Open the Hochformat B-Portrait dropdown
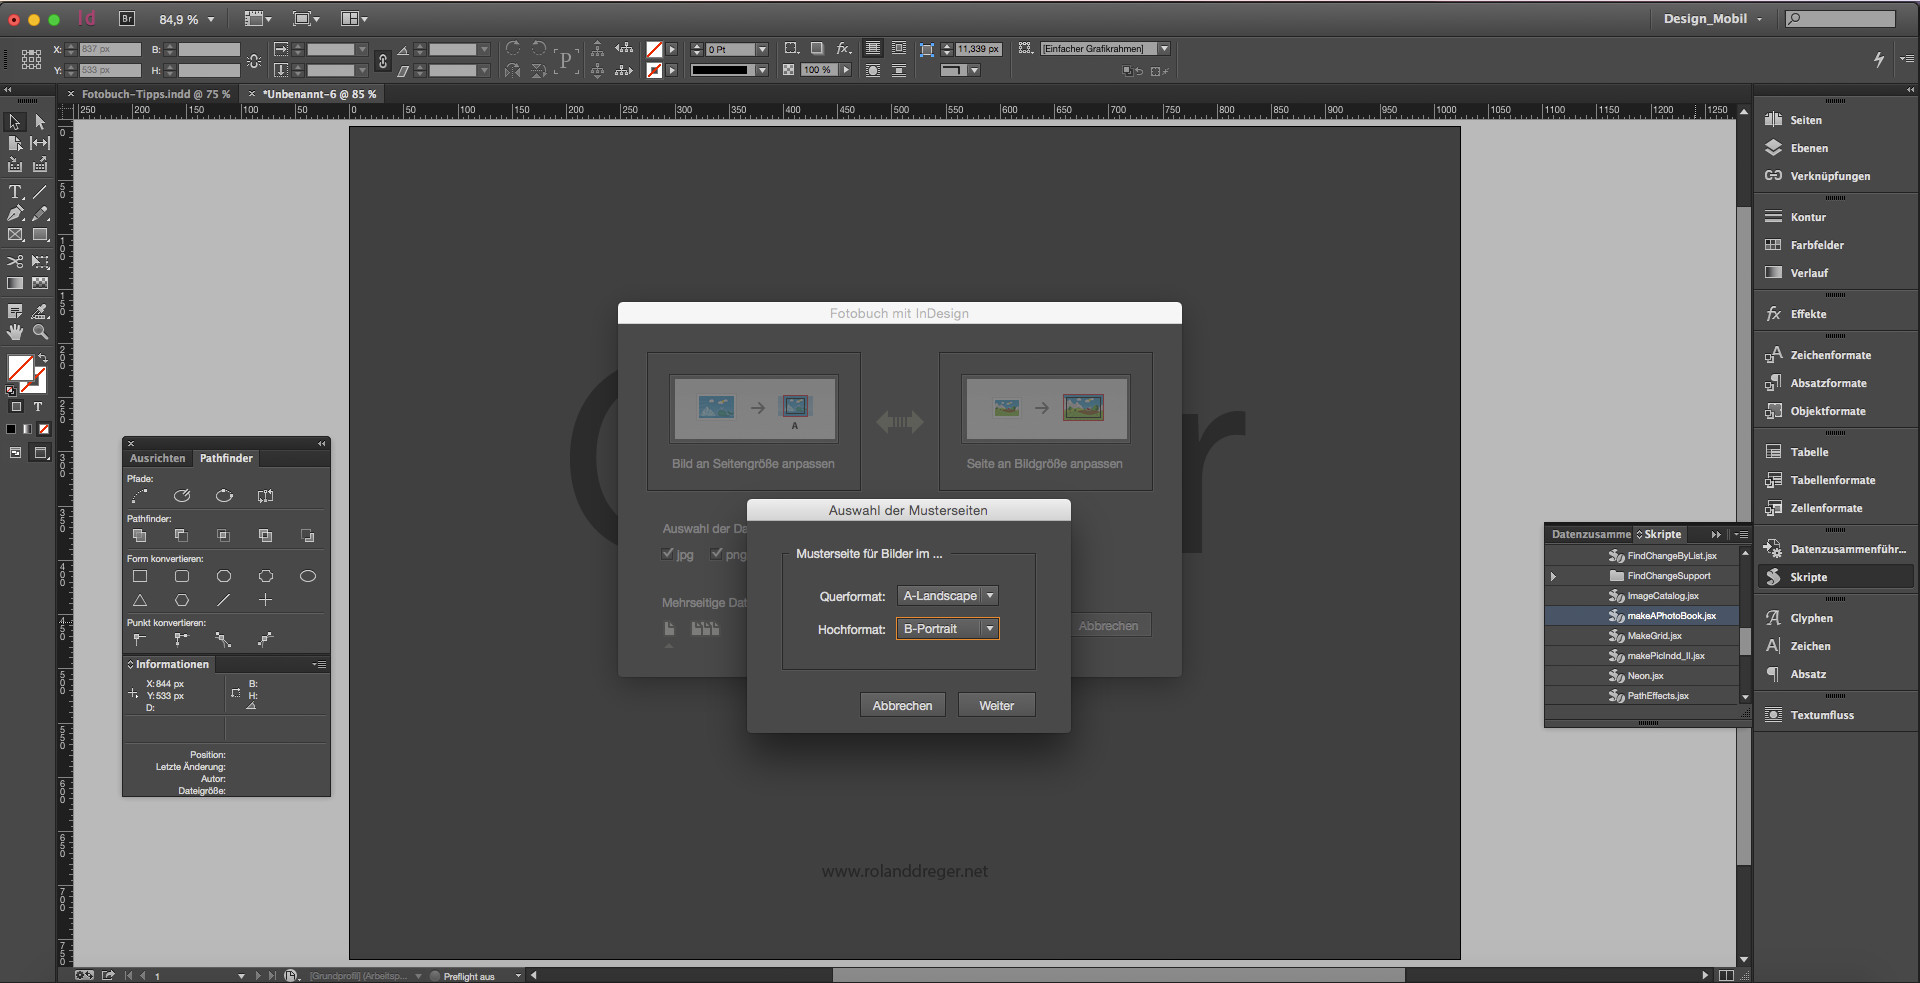This screenshot has width=1920, height=983. coord(947,629)
